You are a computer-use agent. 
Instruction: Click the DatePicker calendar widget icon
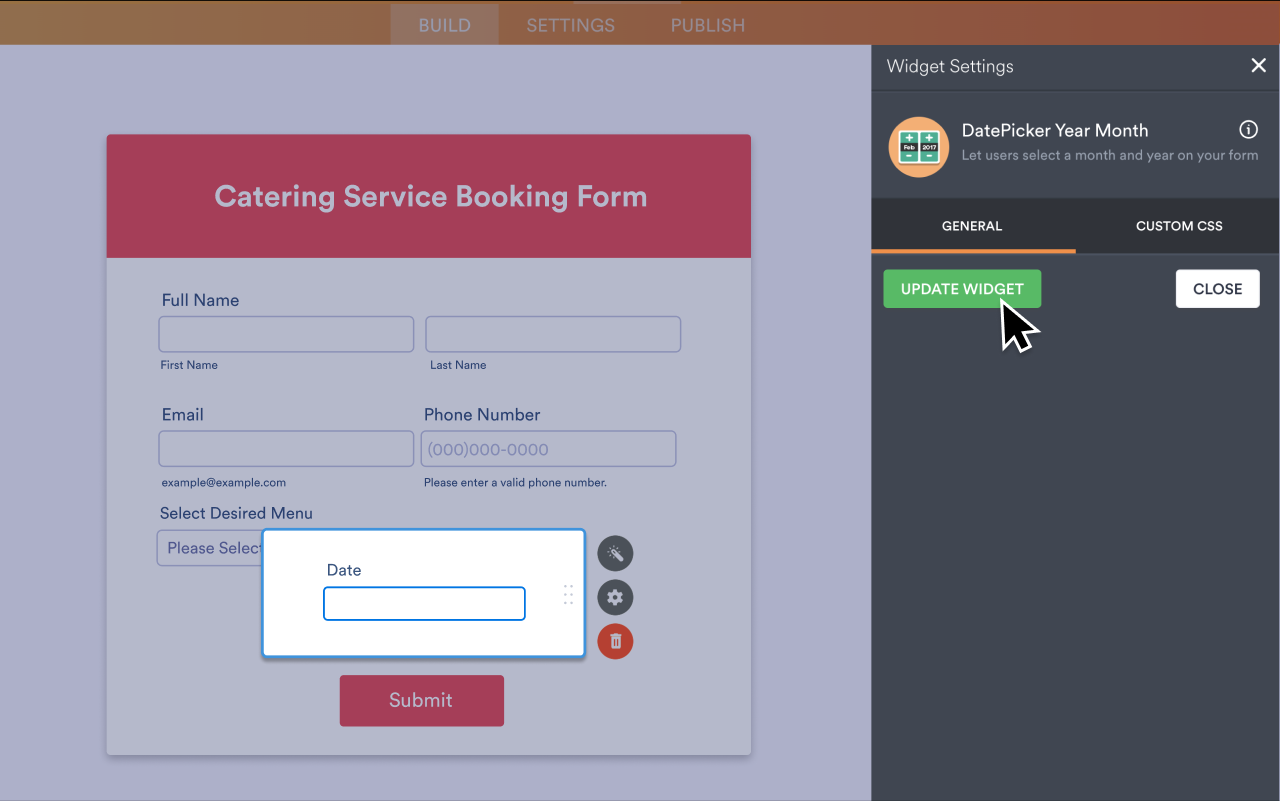coord(918,147)
